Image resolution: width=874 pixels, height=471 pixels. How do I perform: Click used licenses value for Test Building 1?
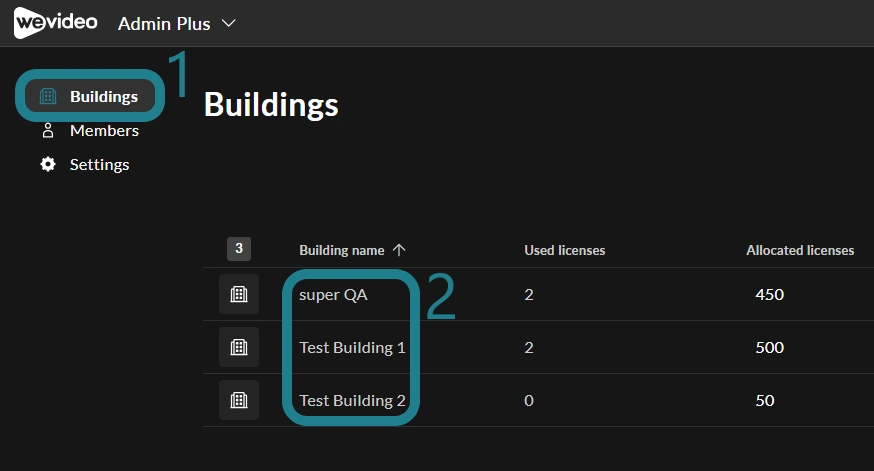(x=529, y=347)
